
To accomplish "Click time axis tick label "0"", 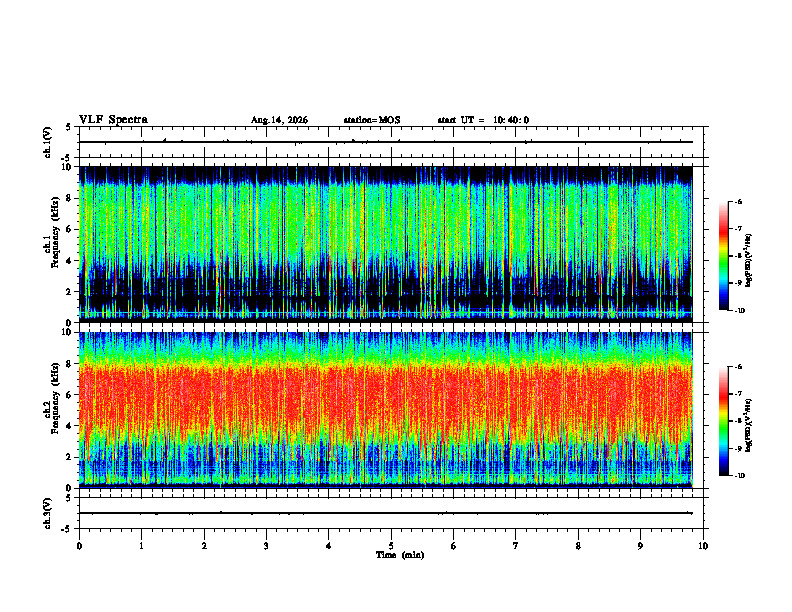I will pyautogui.click(x=79, y=546).
